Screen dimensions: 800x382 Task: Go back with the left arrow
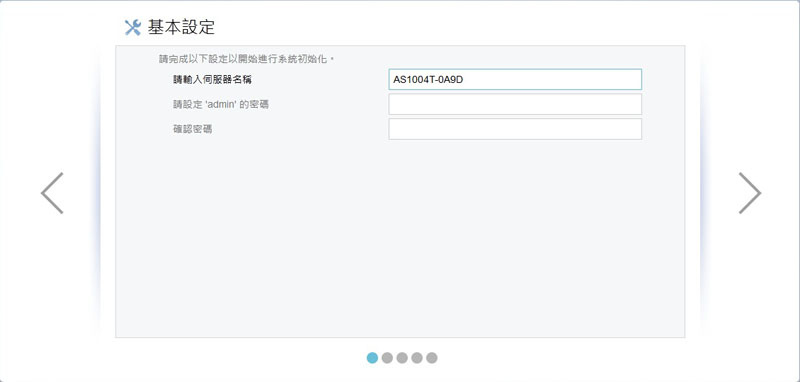(x=52, y=193)
